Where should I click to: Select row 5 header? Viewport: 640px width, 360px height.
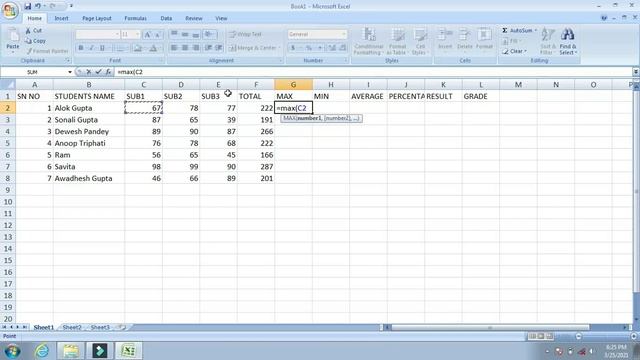[x=7, y=143]
